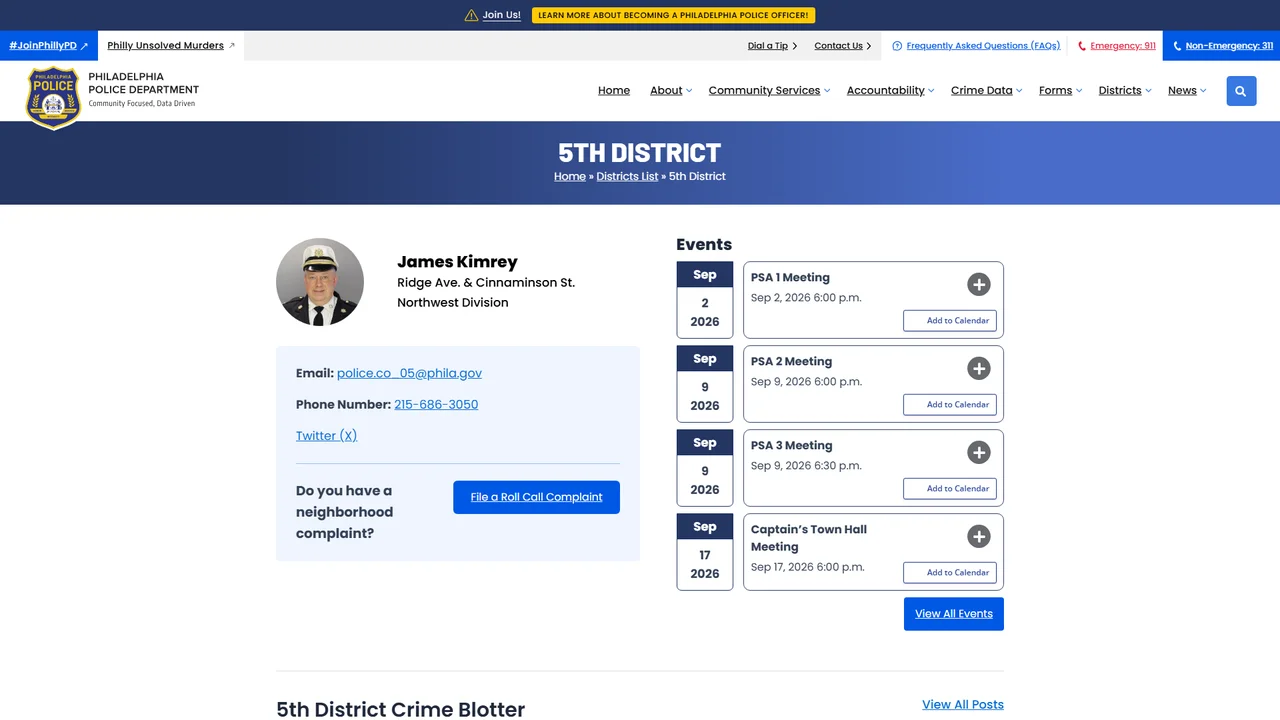Open Contact Us in the top bar
Viewport: 1280px width, 720px height.
pyautogui.click(x=843, y=46)
